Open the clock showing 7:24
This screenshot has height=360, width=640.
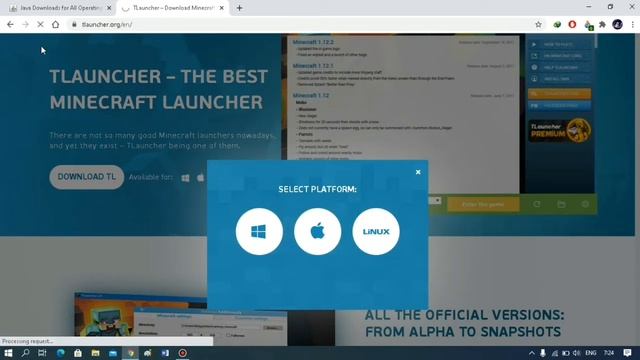click(609, 353)
